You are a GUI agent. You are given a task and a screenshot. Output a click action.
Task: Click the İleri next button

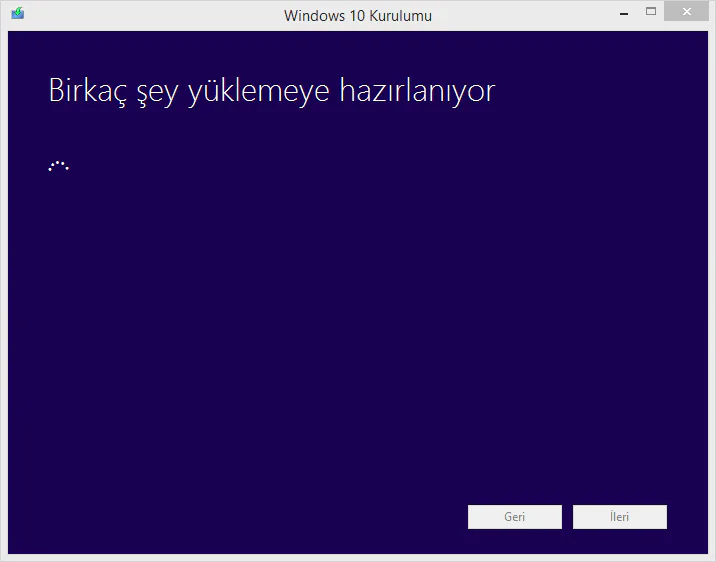[620, 517]
